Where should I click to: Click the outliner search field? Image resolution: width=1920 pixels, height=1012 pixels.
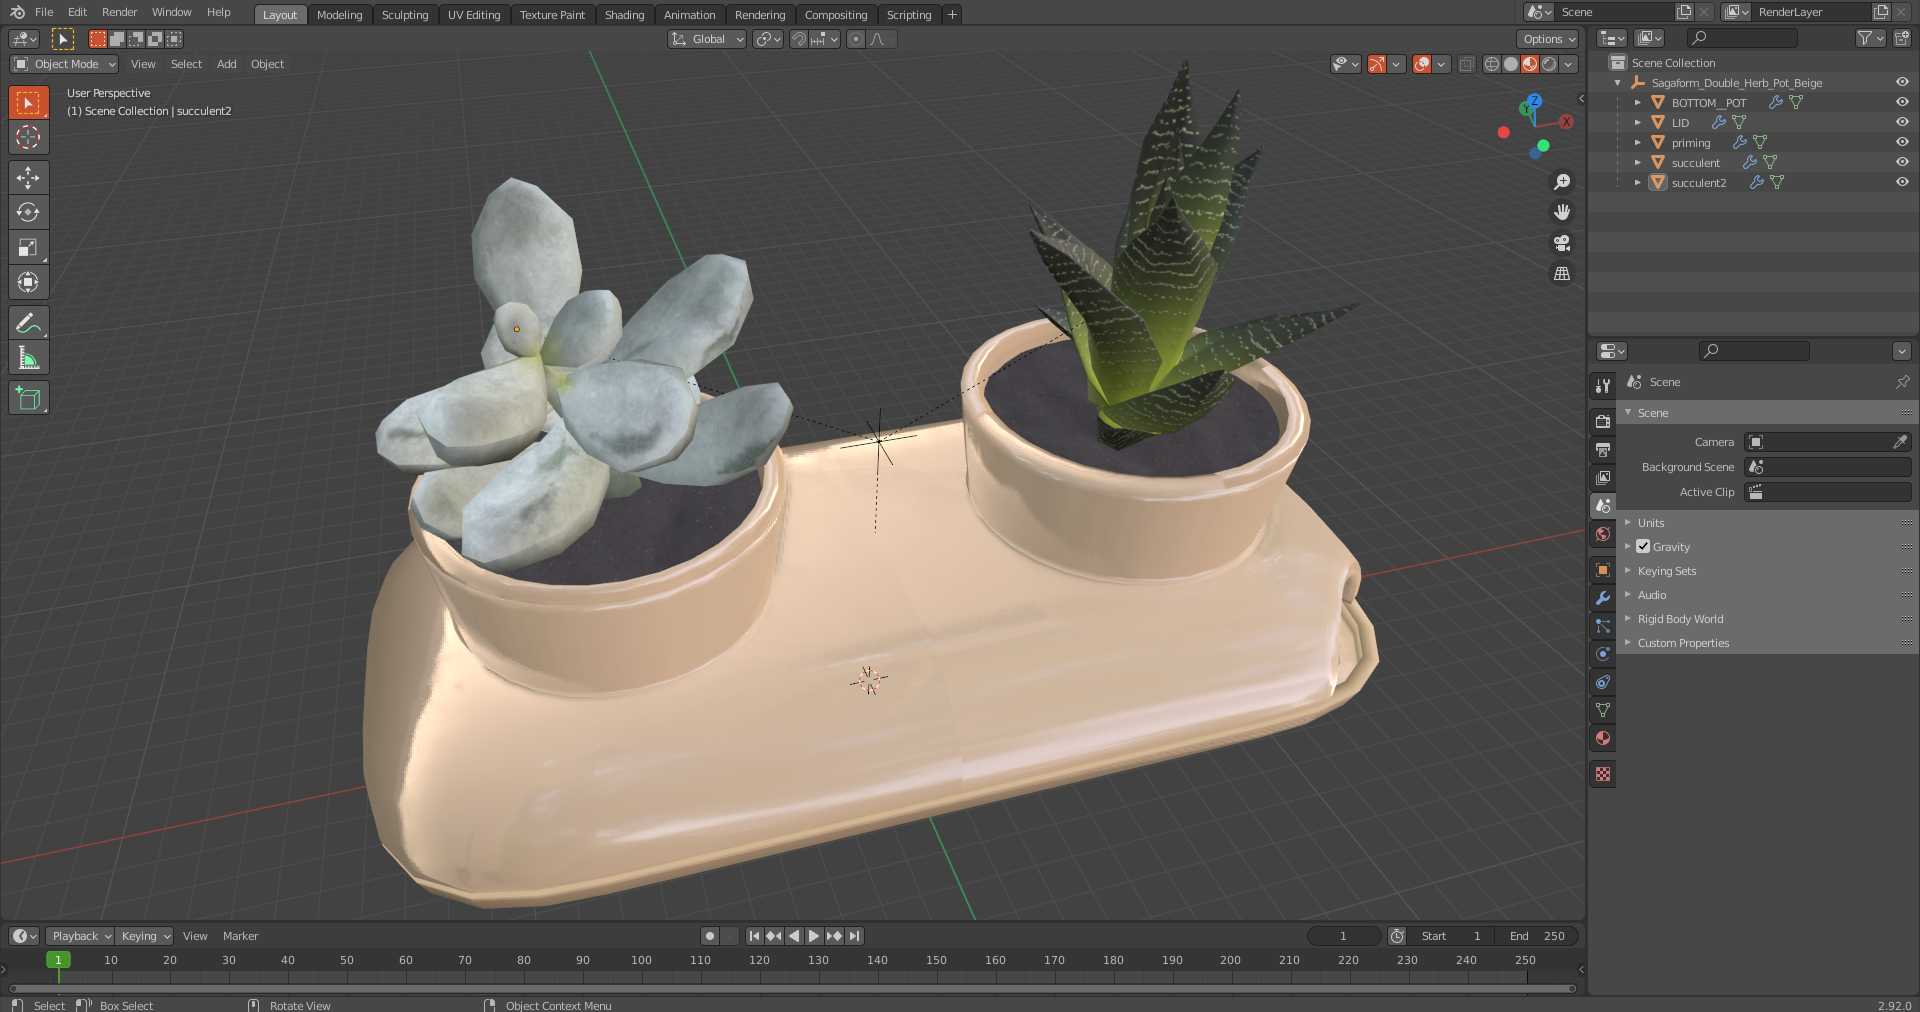[x=1742, y=38]
